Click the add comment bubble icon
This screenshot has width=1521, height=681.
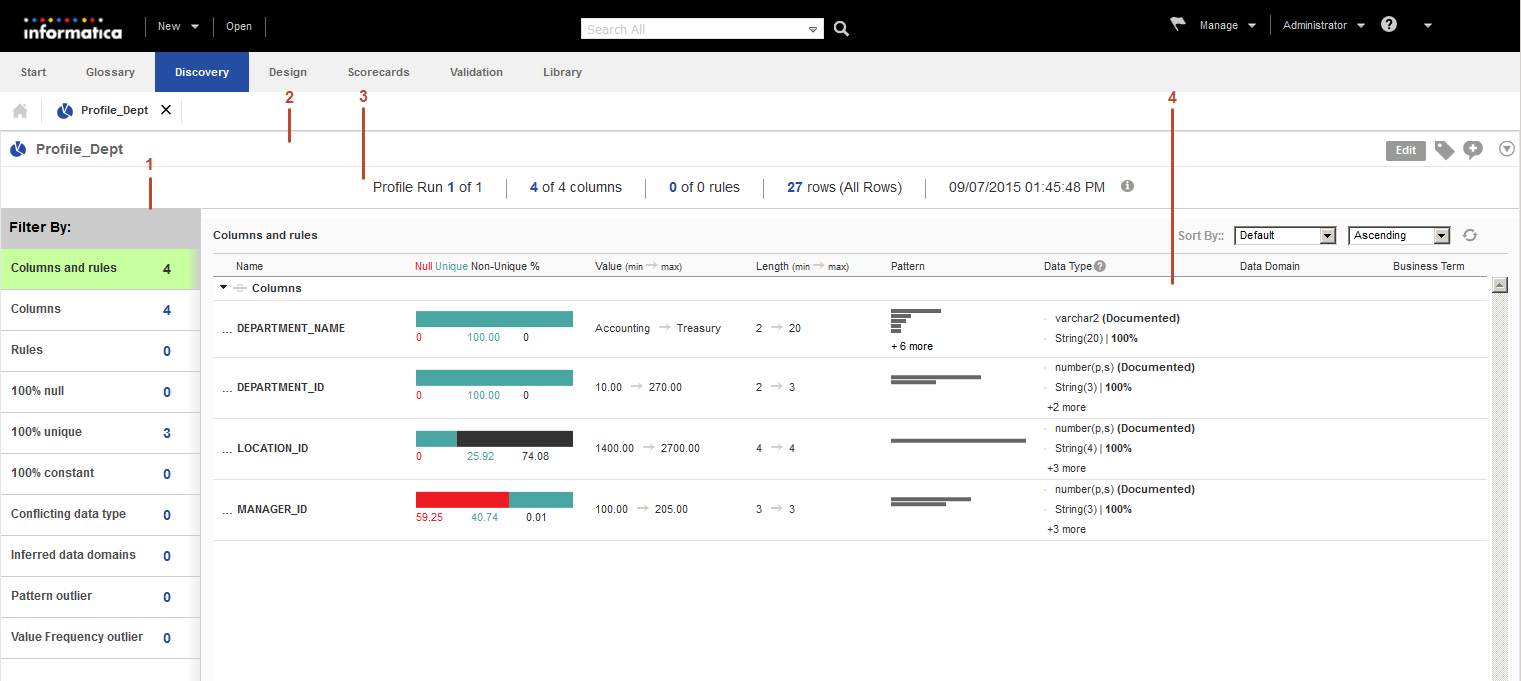[x=1472, y=150]
